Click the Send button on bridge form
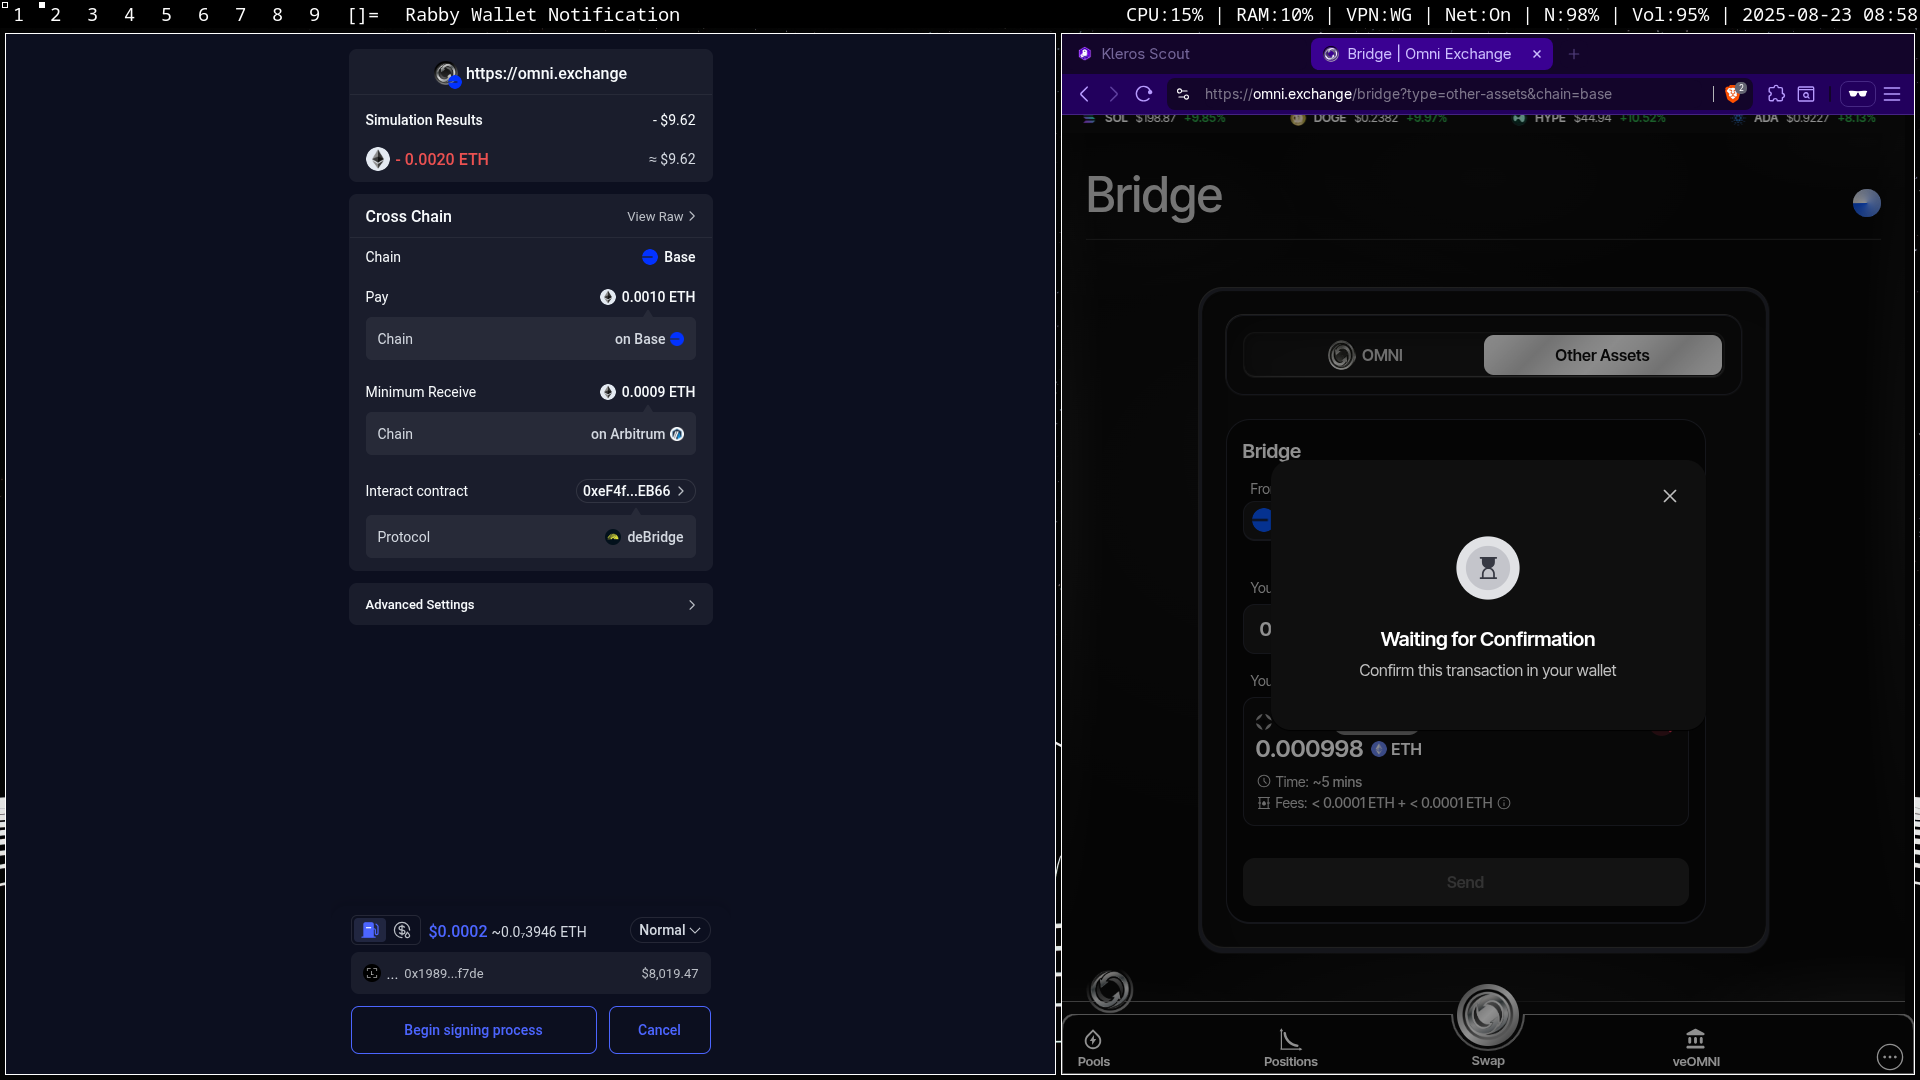Image resolution: width=1920 pixels, height=1080 pixels. 1465,882
